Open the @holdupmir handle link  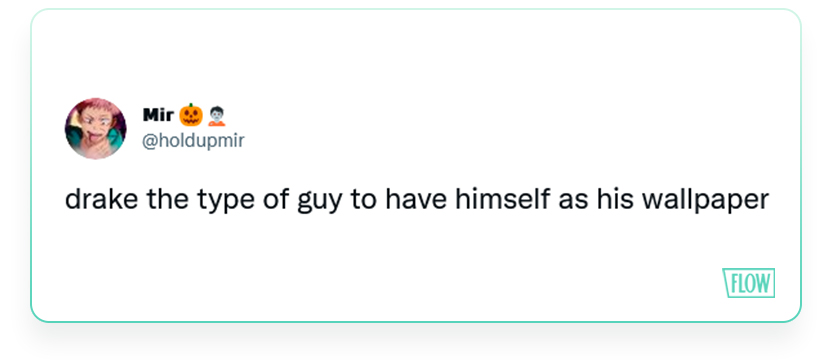click(193, 140)
